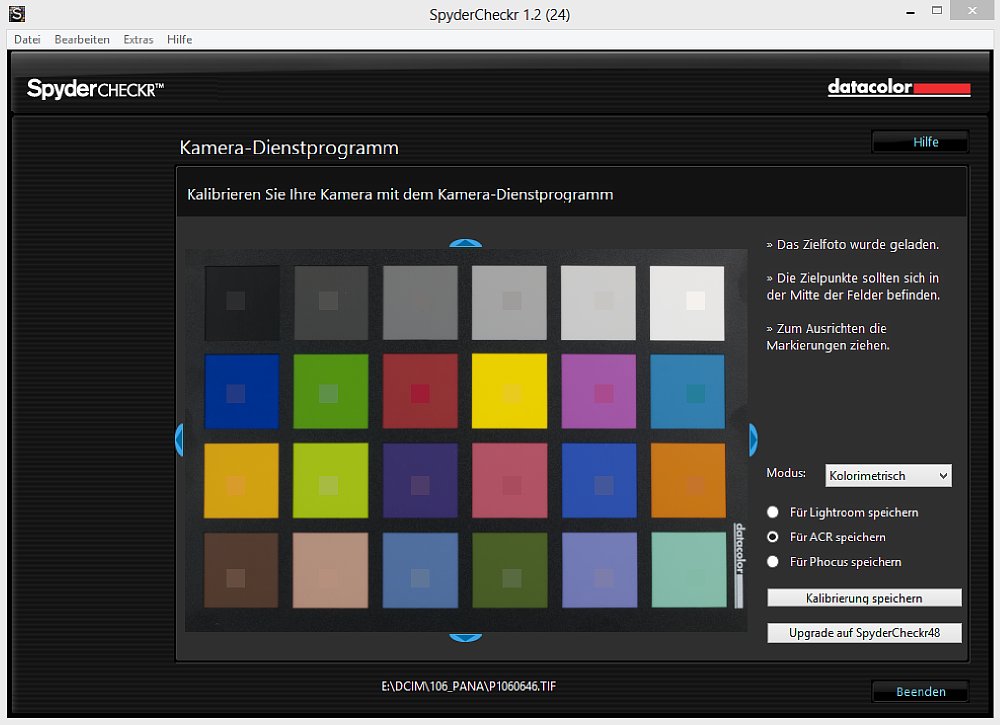Click Kalibrierung speichern button
The image size is (1000, 725).
(x=864, y=598)
